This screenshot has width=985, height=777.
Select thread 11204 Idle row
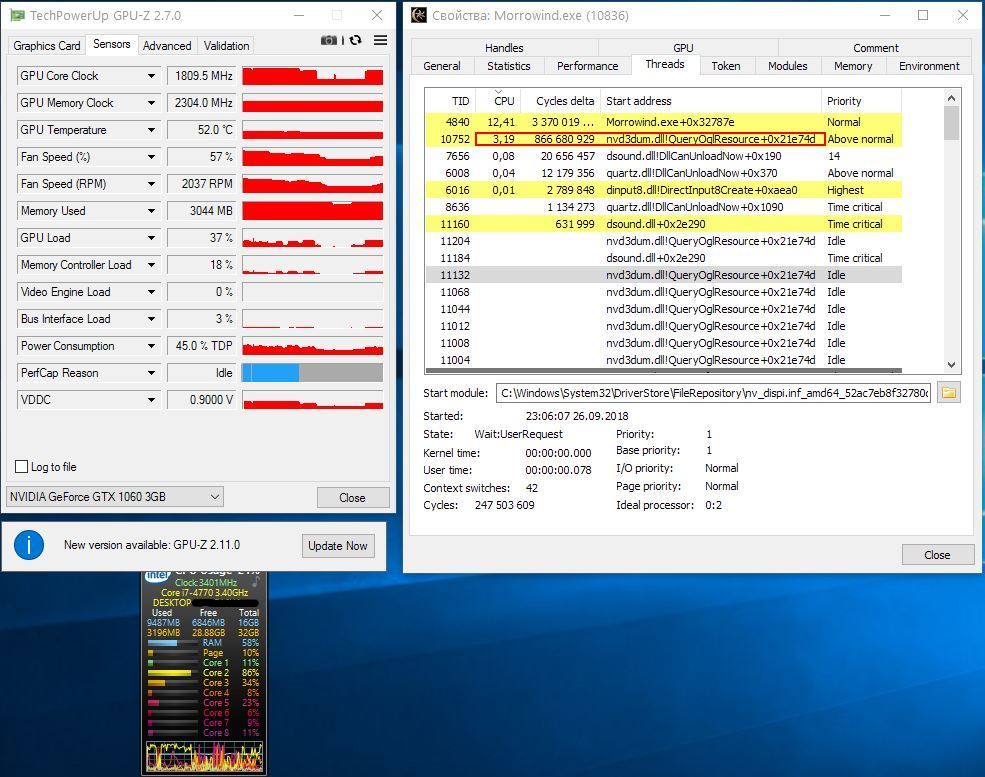point(663,241)
